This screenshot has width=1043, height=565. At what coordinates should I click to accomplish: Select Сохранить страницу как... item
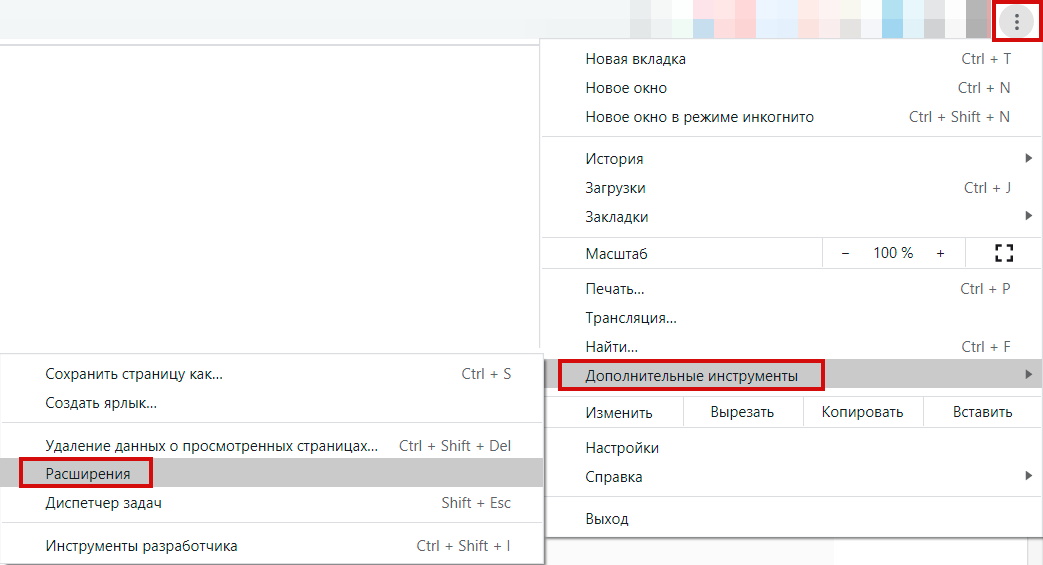[x=272, y=374]
